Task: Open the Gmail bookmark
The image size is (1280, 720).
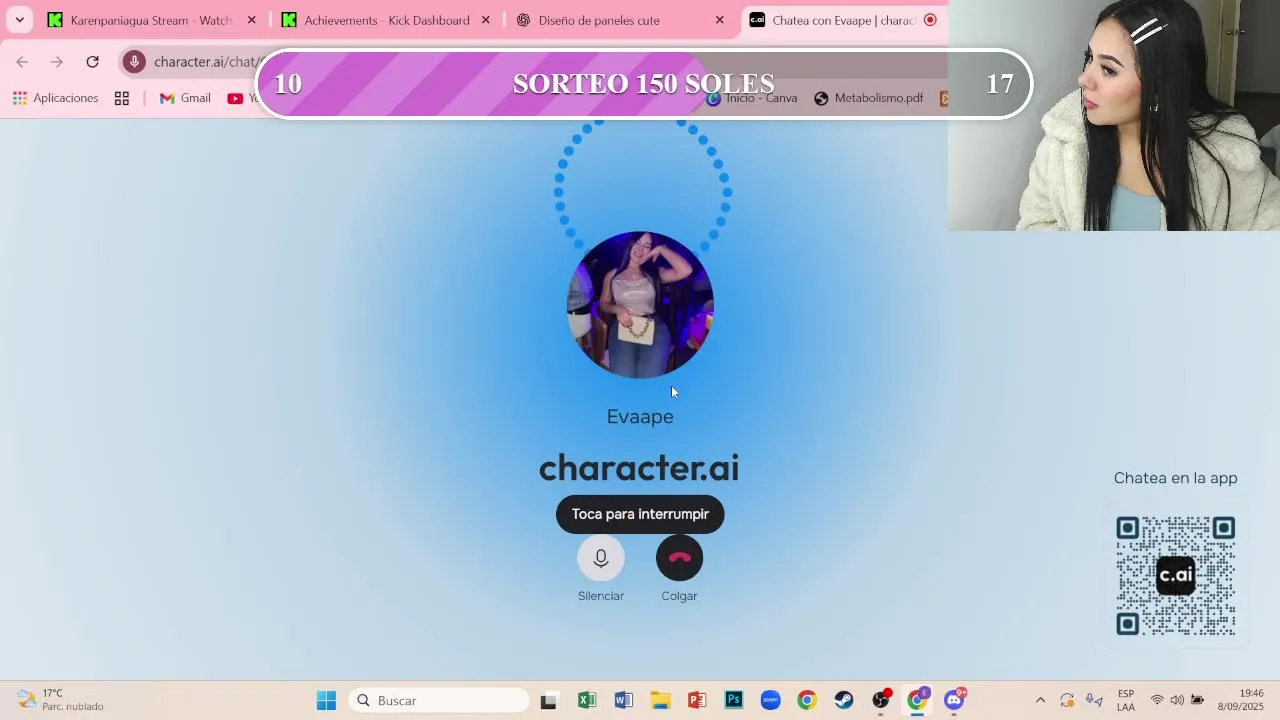Action: pyautogui.click(x=185, y=98)
